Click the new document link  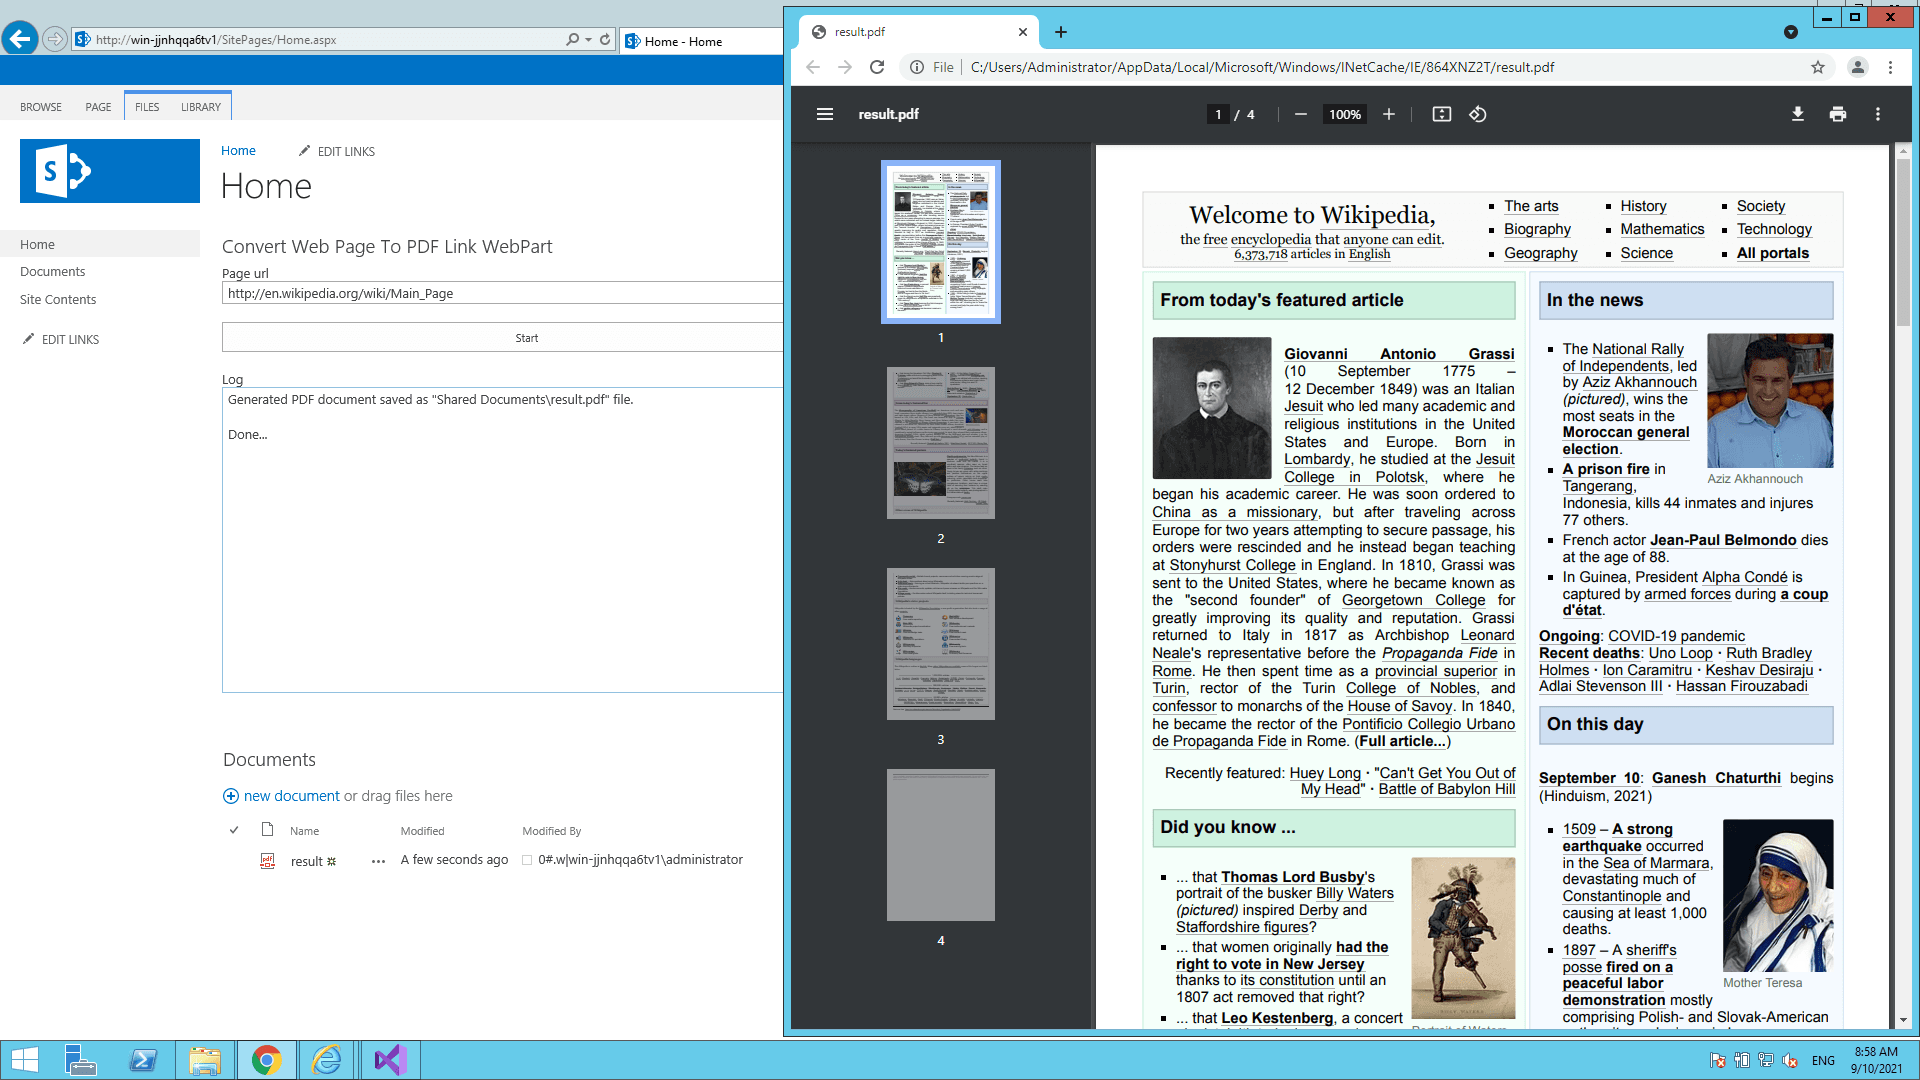[x=291, y=796]
